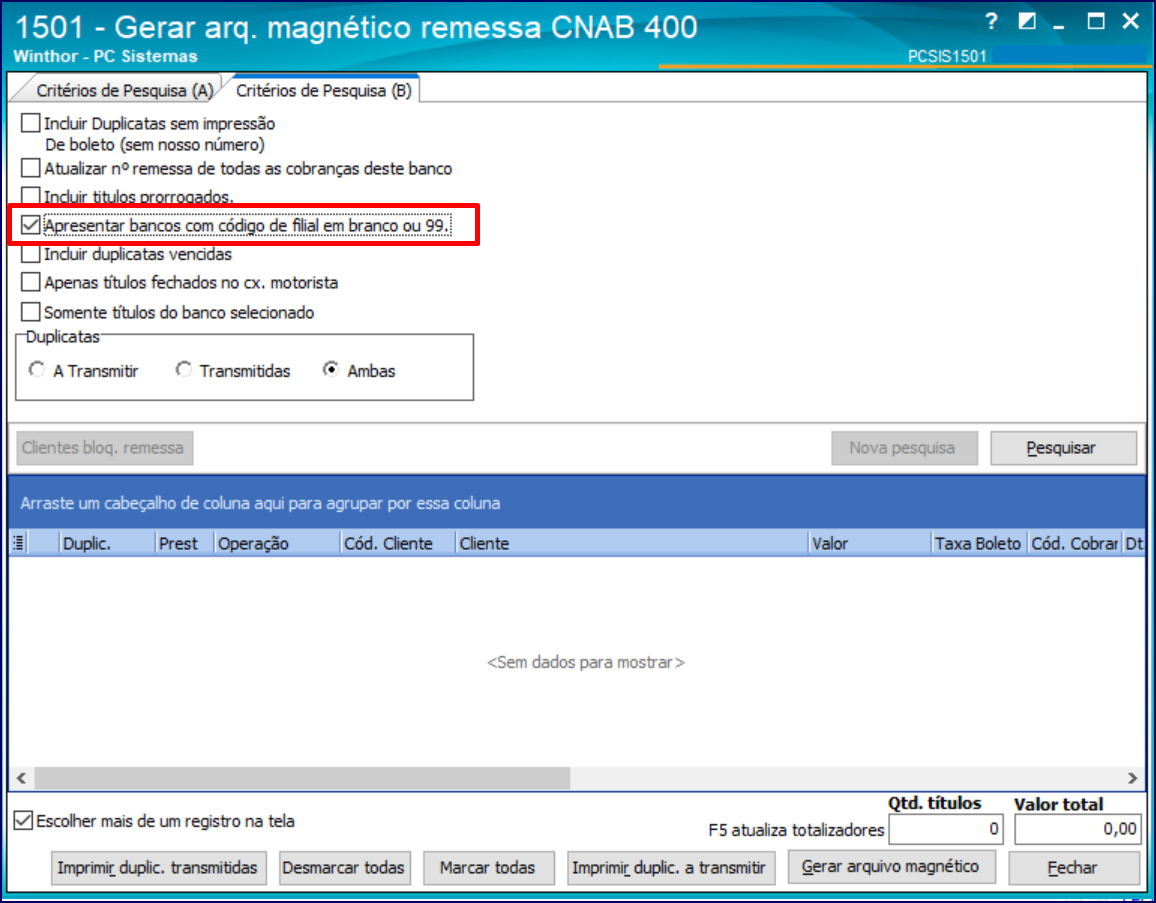Enable Atualizar nº remessa de todas as cobranças

coord(30,168)
